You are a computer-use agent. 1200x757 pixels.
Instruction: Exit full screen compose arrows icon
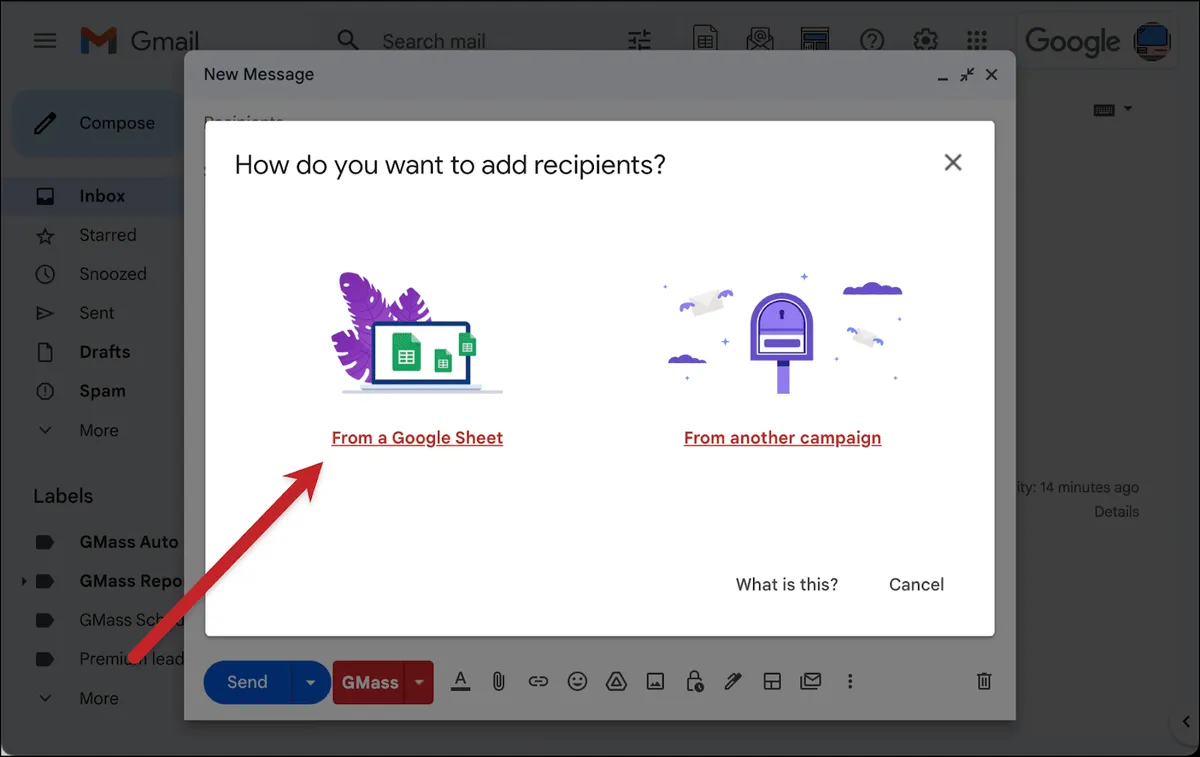pos(967,75)
